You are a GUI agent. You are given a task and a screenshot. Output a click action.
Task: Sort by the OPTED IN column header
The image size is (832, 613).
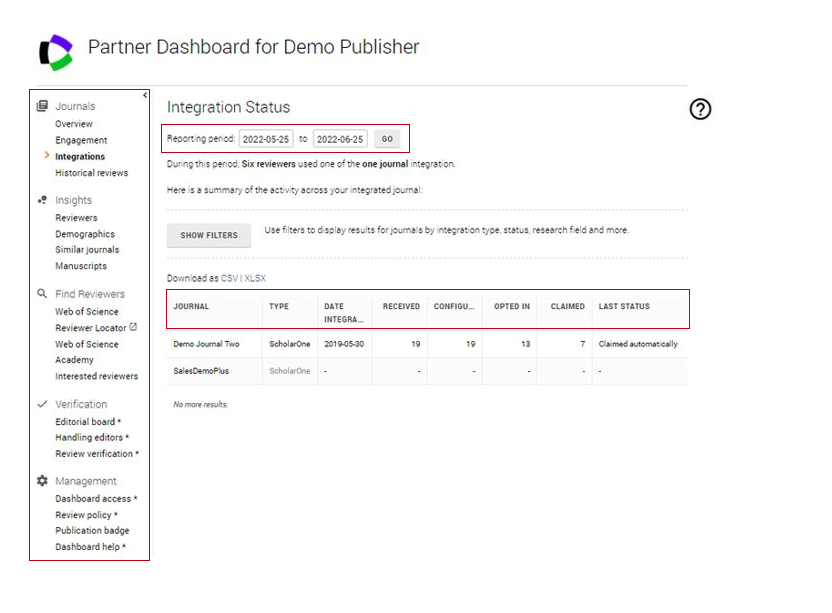[x=512, y=306]
